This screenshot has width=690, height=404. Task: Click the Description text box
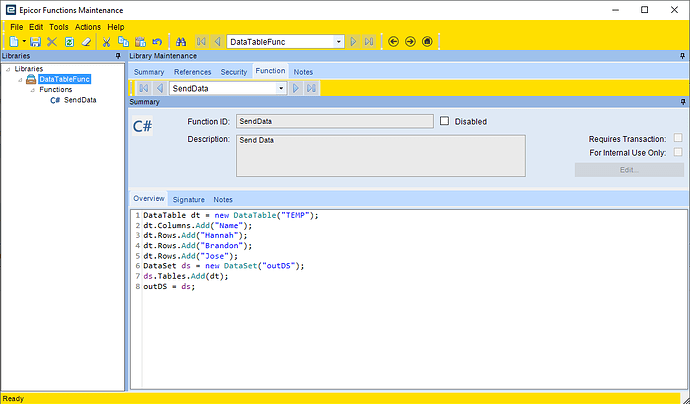click(x=381, y=156)
